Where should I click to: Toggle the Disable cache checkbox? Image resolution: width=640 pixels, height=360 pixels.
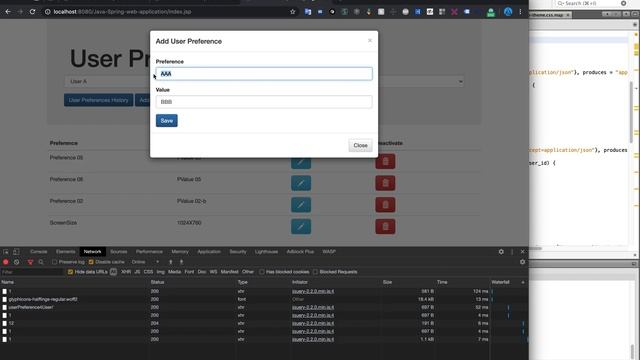point(91,262)
